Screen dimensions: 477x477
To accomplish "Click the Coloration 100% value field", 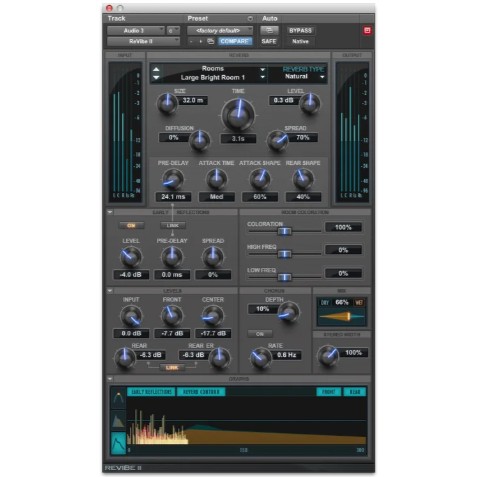I will [x=343, y=227].
